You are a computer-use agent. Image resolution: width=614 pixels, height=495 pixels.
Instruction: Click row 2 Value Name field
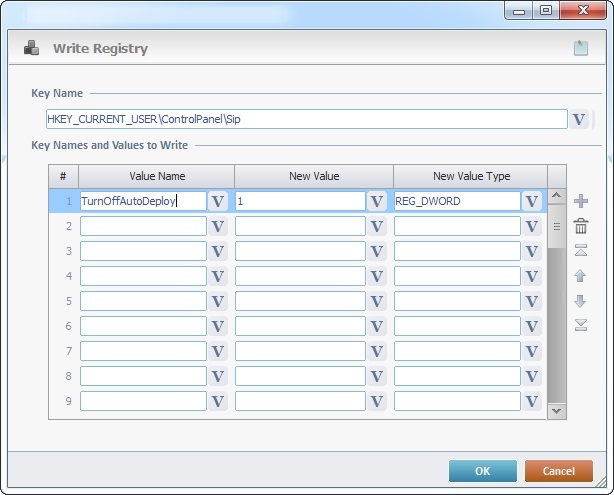tap(143, 226)
